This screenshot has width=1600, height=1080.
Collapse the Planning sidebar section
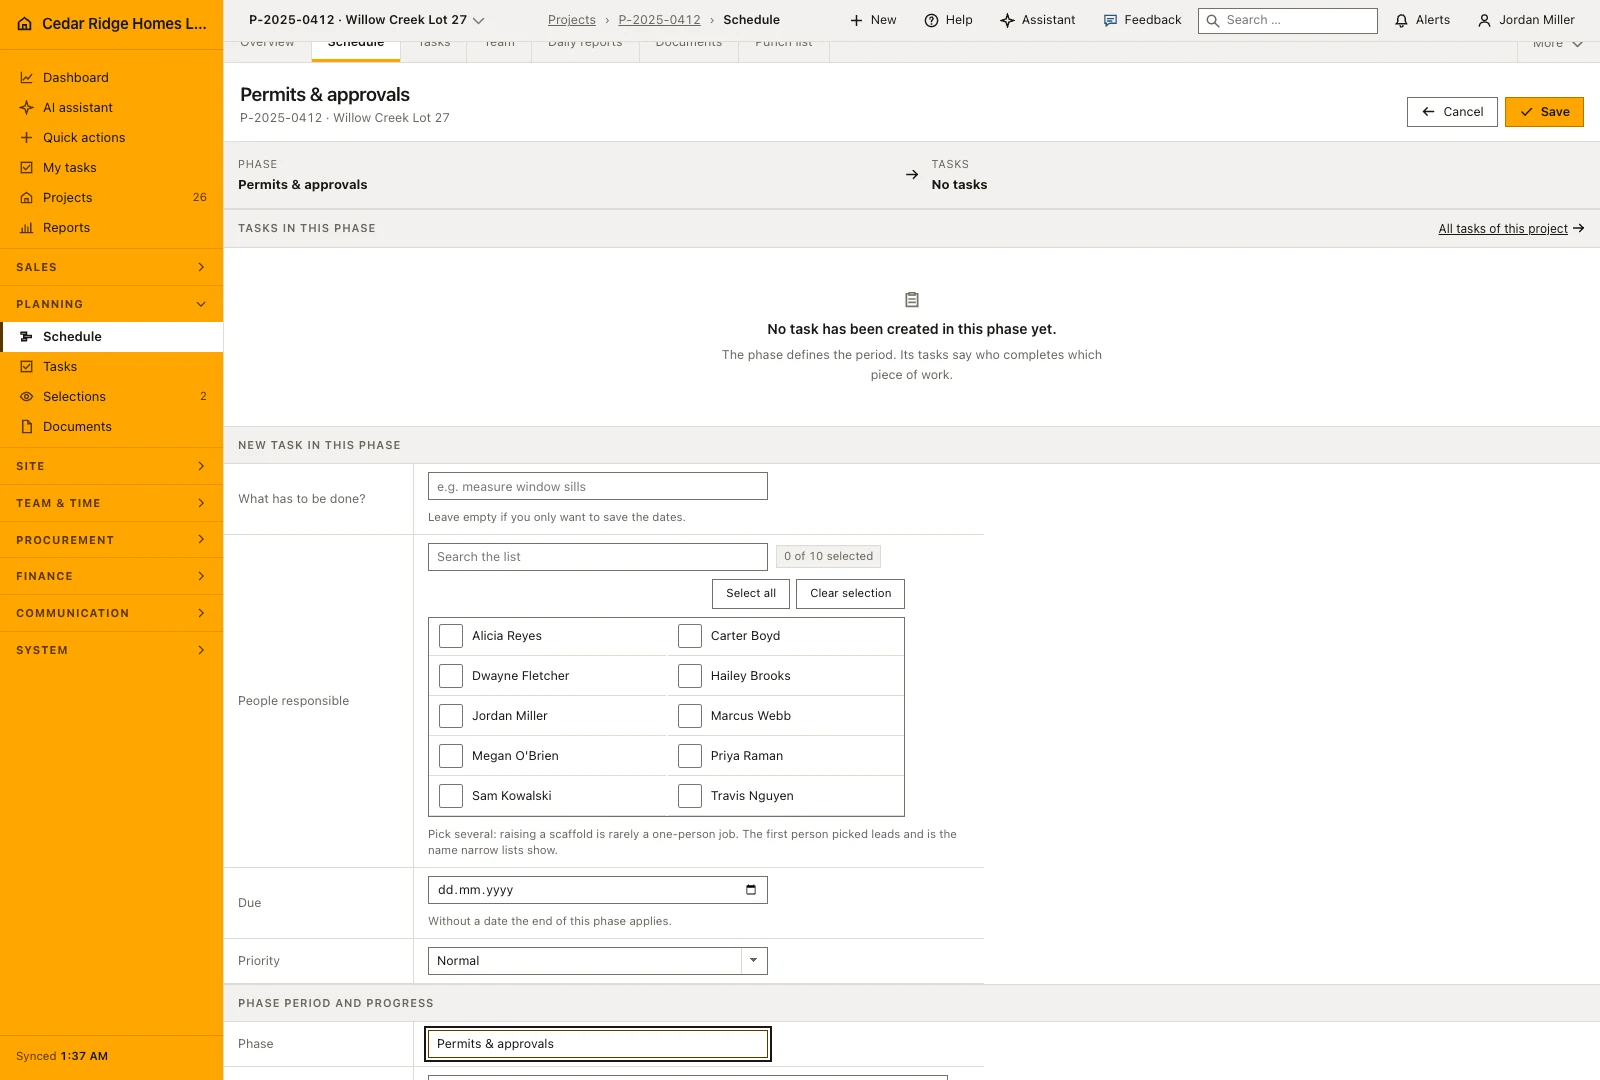pyautogui.click(x=111, y=304)
